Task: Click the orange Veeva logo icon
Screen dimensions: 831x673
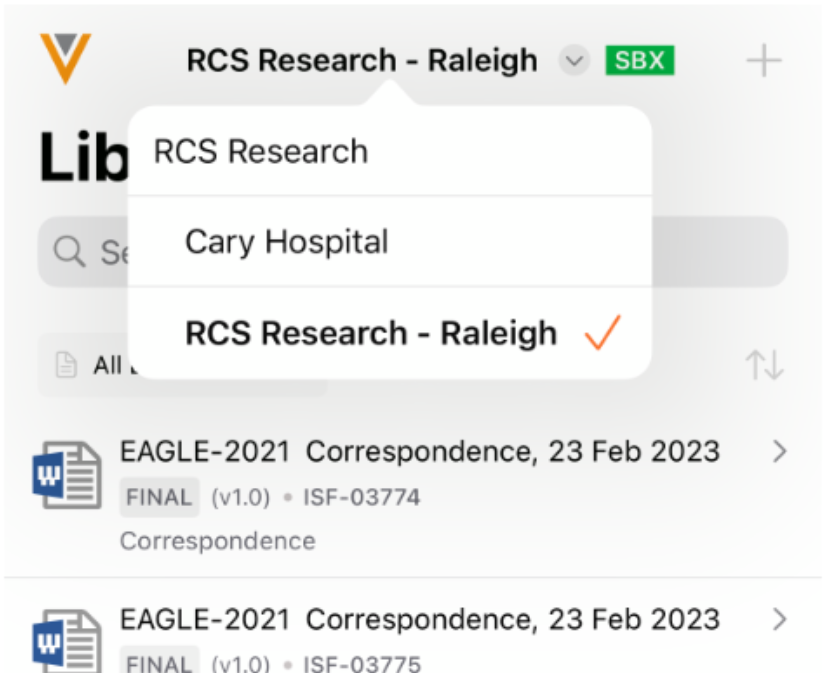Action: tap(66, 57)
